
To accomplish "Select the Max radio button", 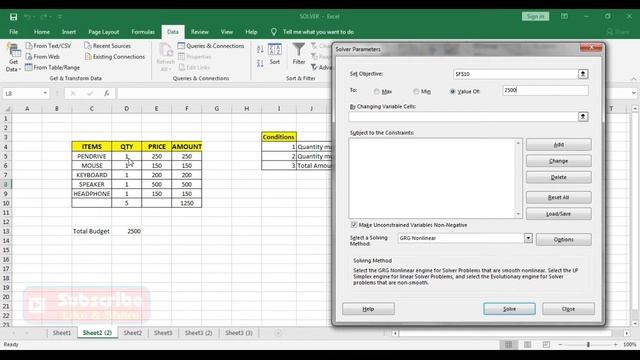I will (376, 91).
